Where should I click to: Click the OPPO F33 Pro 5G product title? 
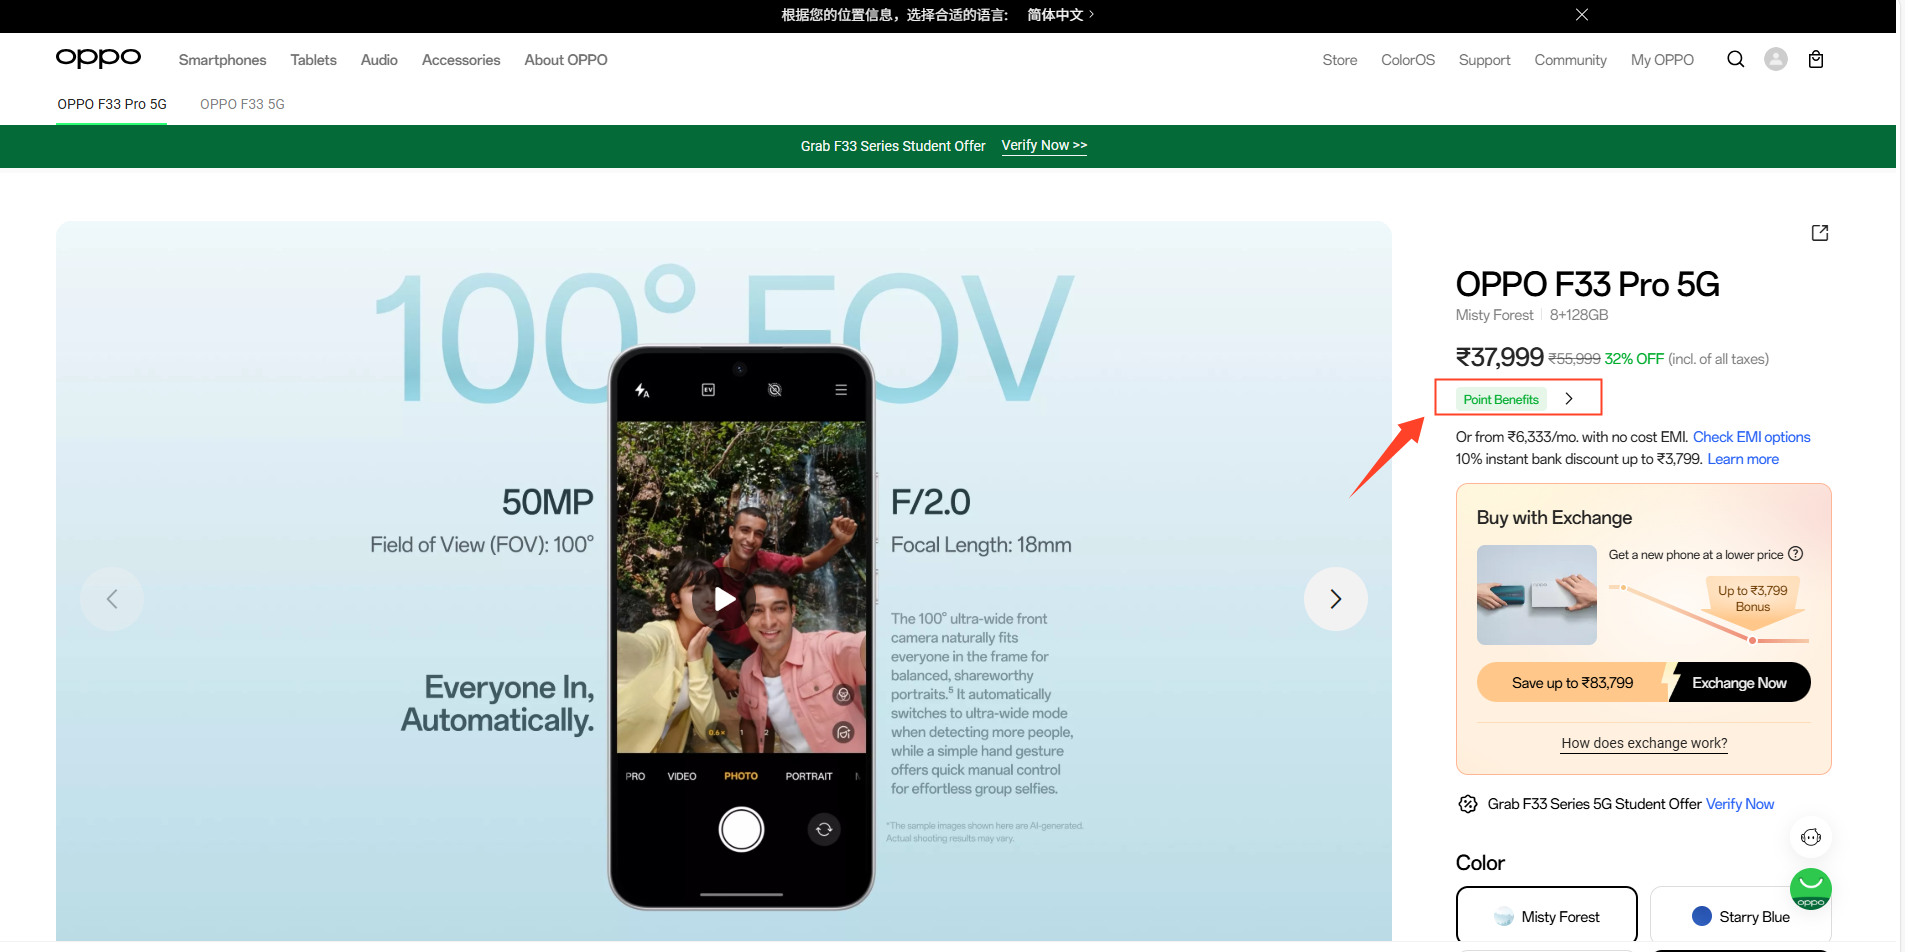(1588, 284)
